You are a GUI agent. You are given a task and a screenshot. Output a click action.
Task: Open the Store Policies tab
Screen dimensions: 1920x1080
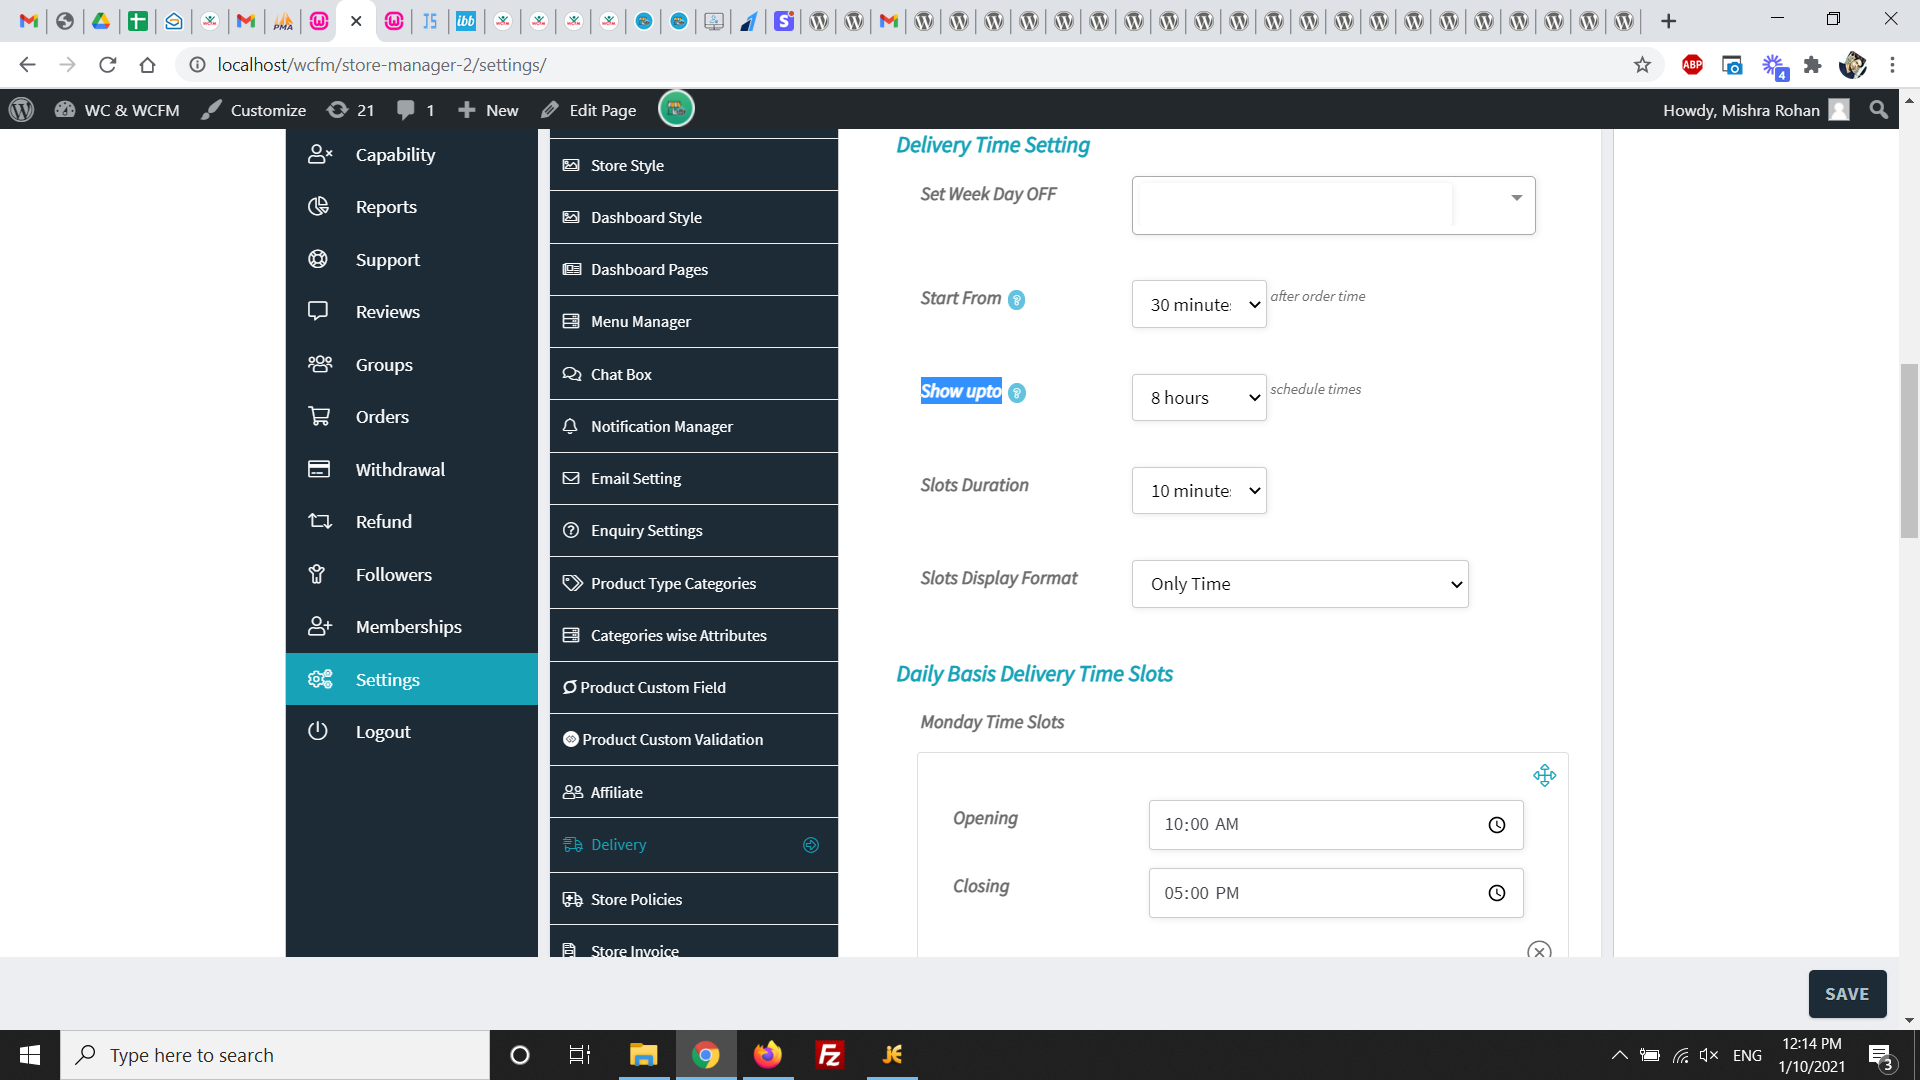[693, 899]
